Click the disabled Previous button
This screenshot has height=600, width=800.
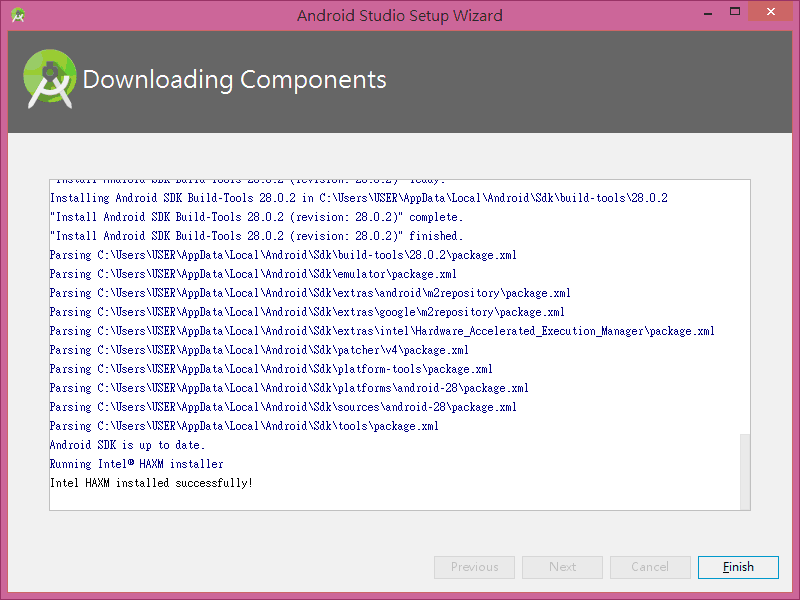pos(474,567)
